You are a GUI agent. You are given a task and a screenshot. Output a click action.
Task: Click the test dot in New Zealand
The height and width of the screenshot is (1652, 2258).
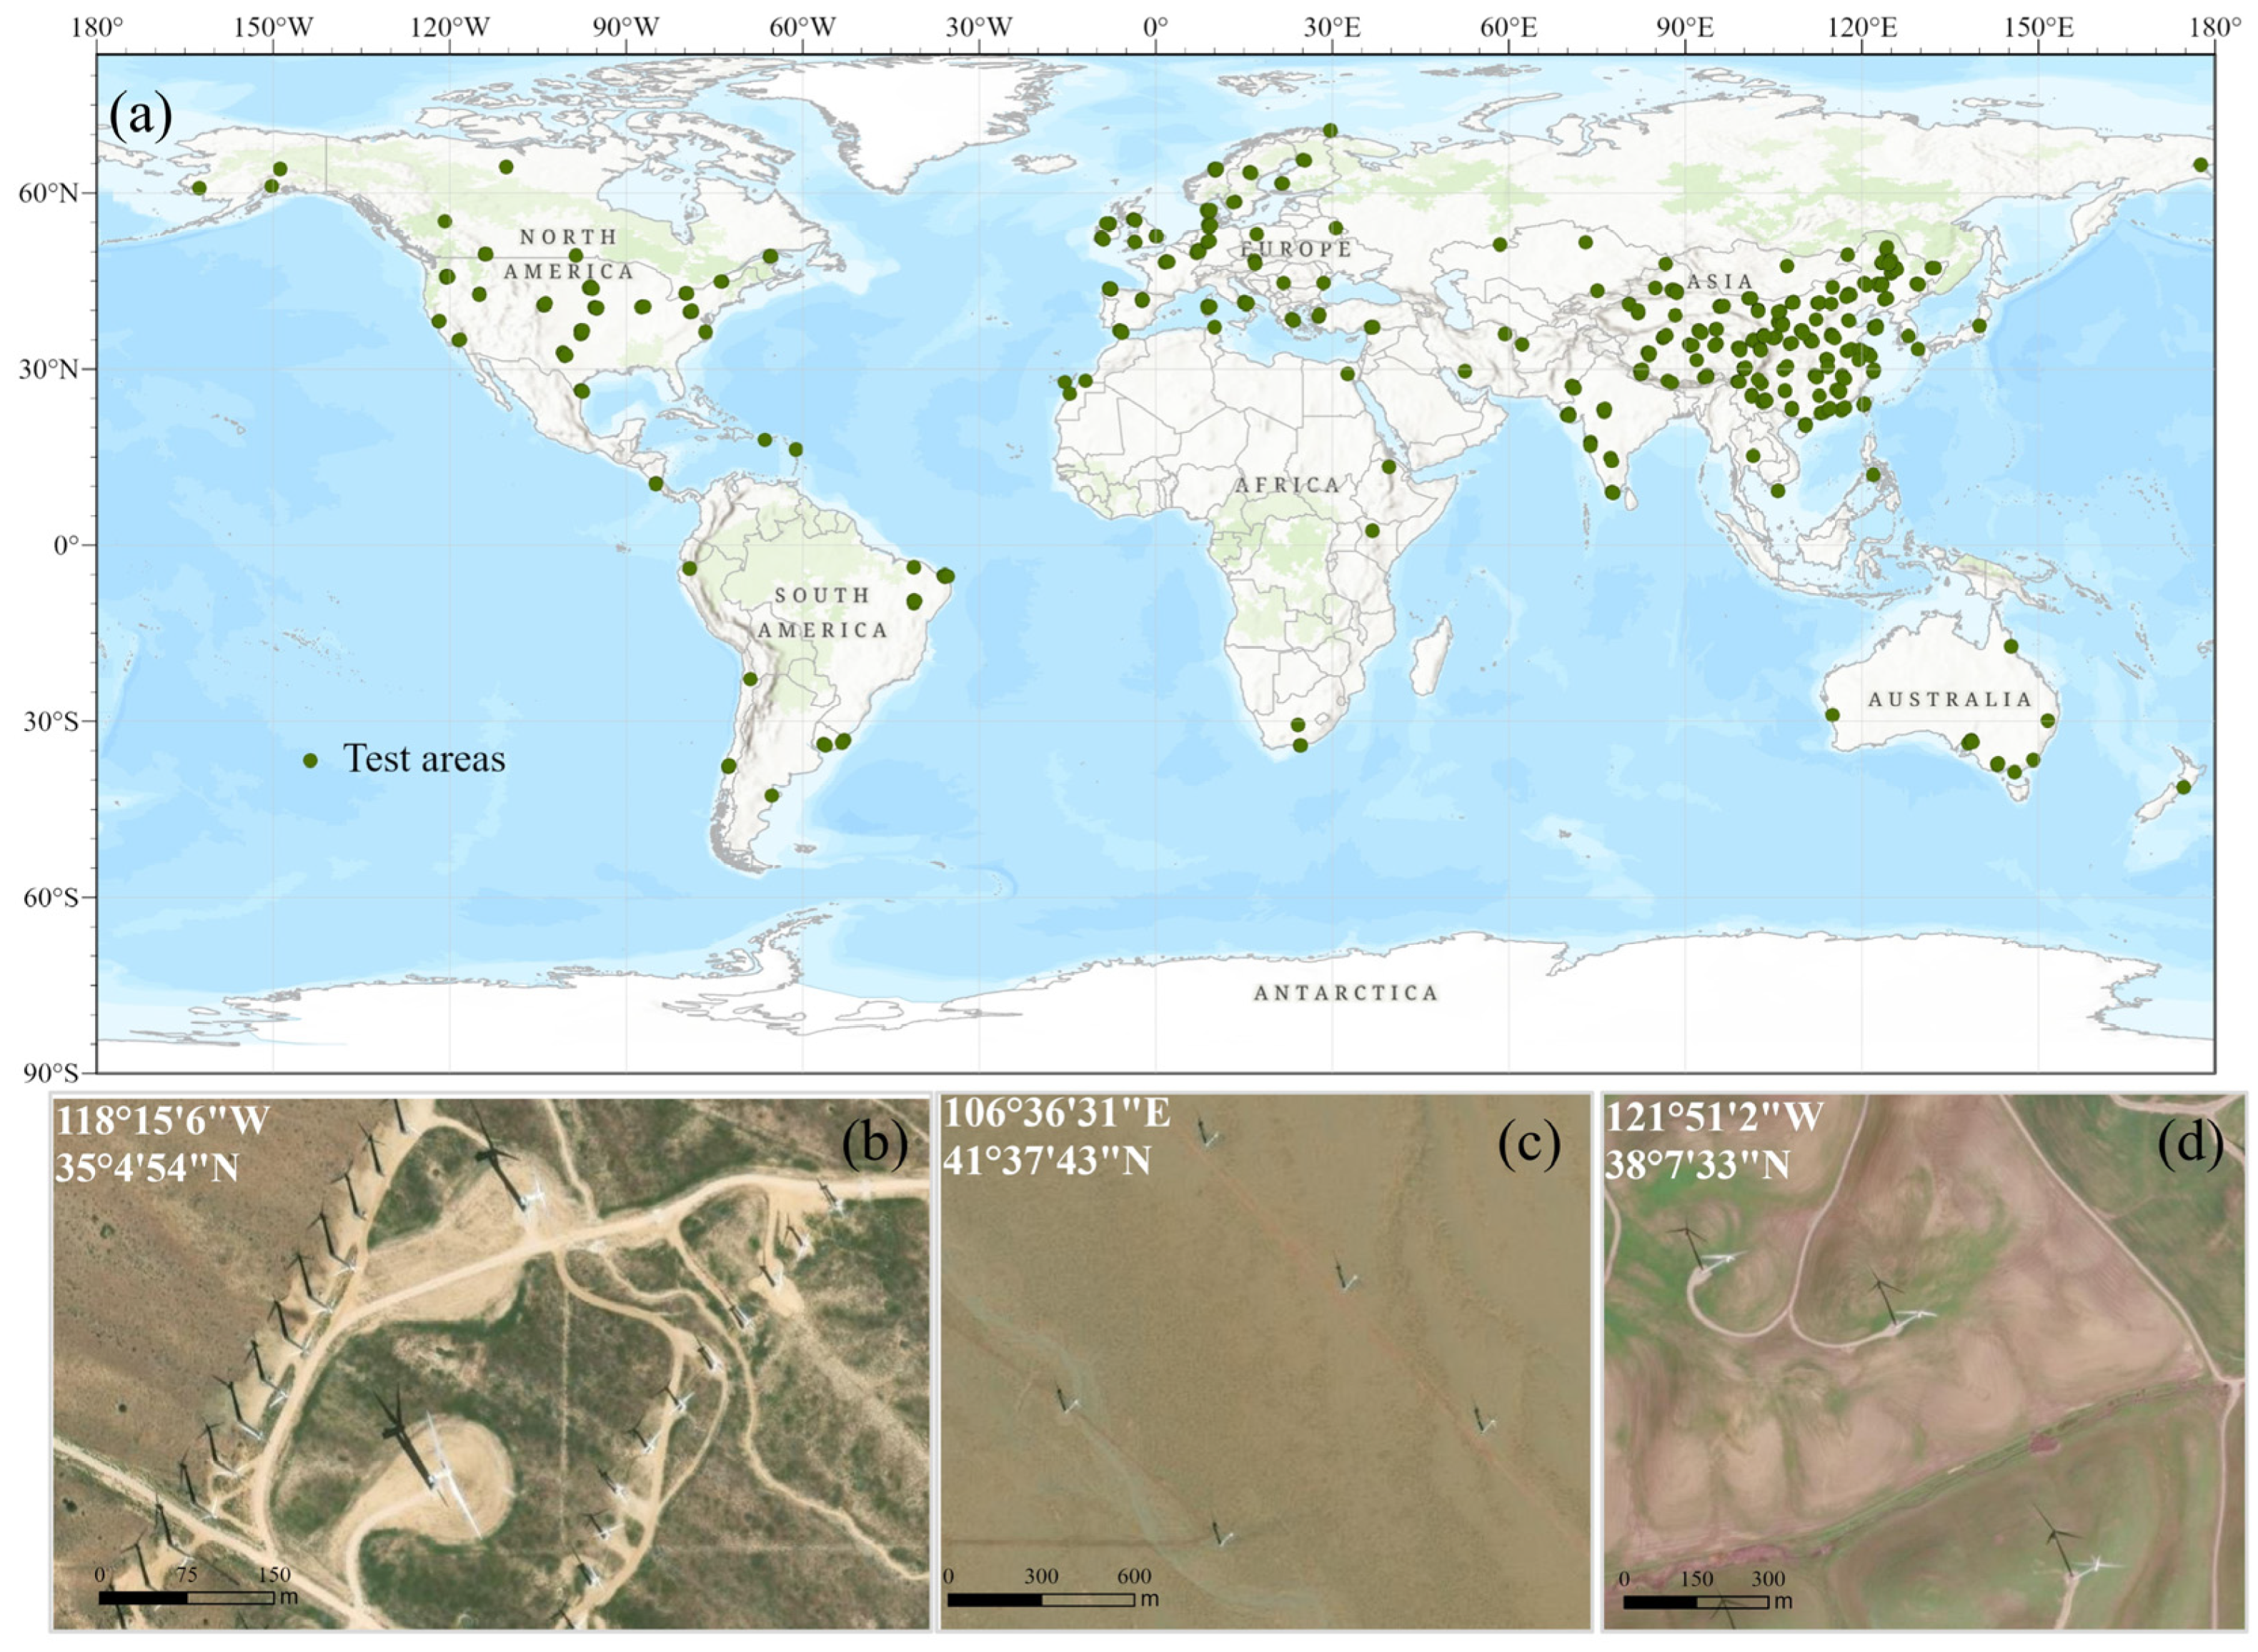pos(2183,787)
